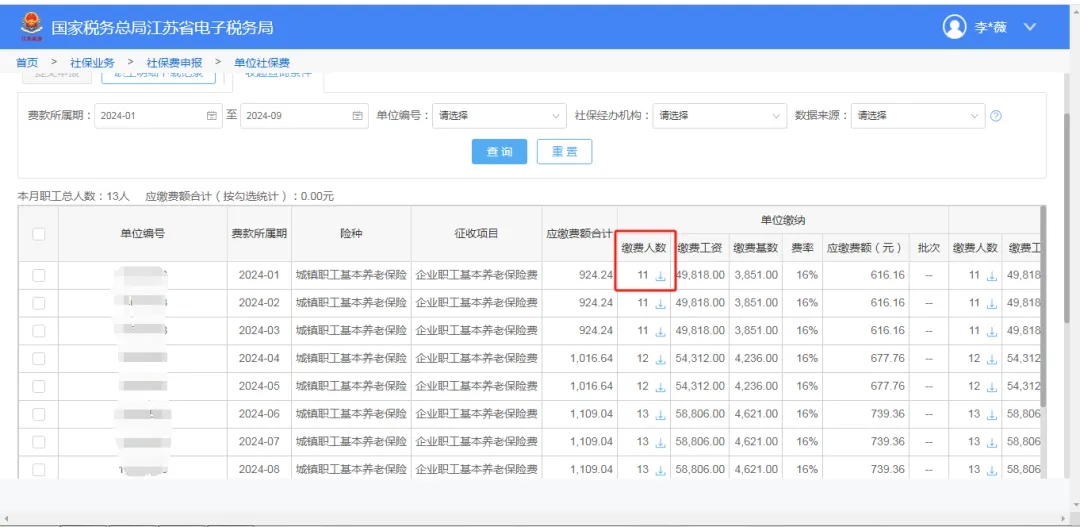This screenshot has height=527, width=1080.
Task: Open the 数据来源 dropdown
Action: click(918, 116)
